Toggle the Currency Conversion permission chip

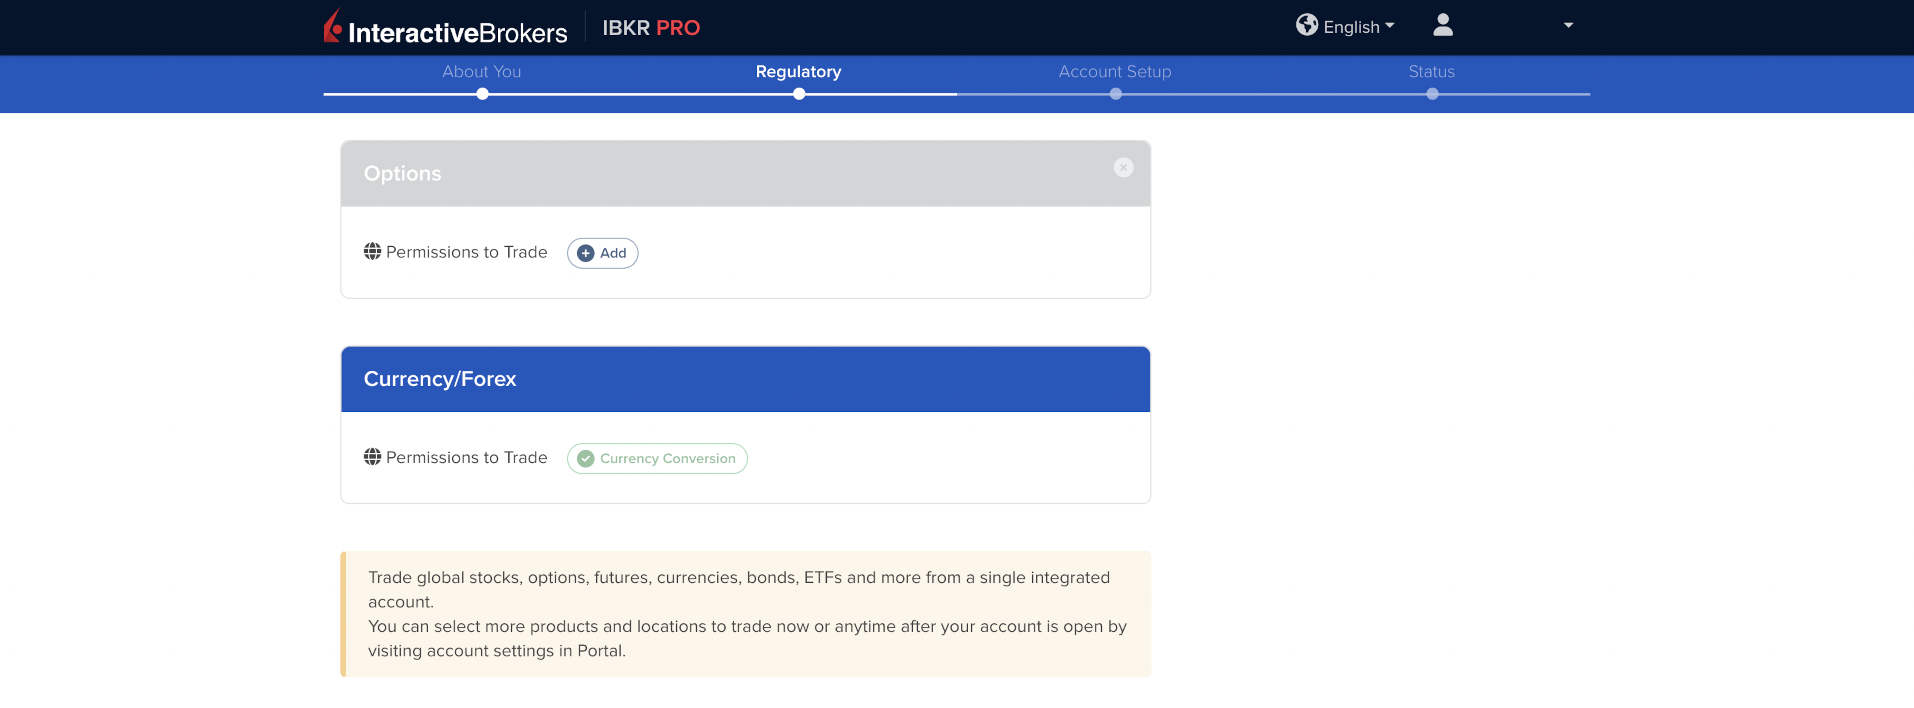click(657, 459)
